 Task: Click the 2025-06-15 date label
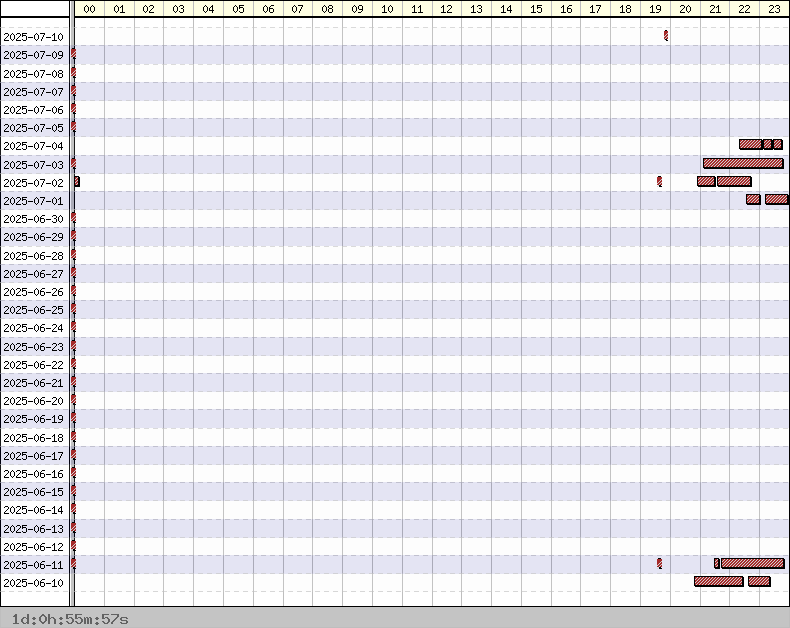click(x=33, y=492)
